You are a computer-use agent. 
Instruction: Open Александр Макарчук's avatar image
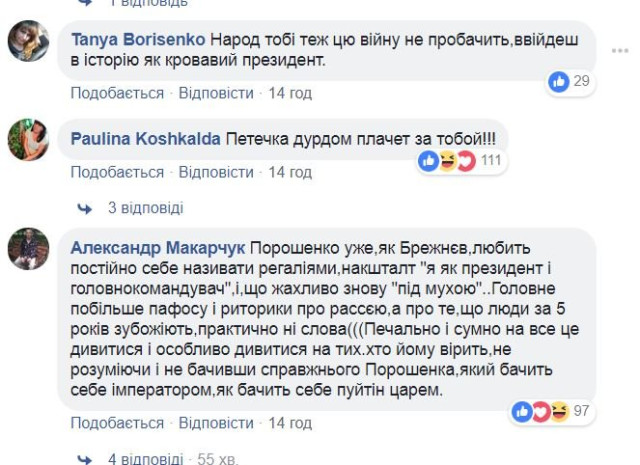28,248
